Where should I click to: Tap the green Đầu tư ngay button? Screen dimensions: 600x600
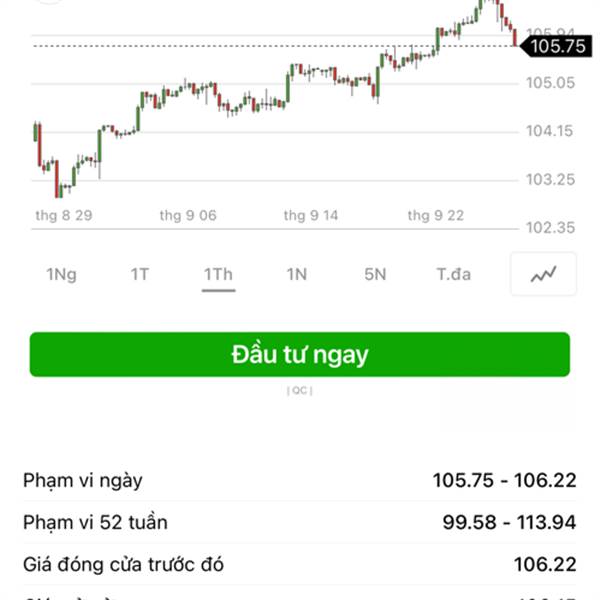pos(300,355)
